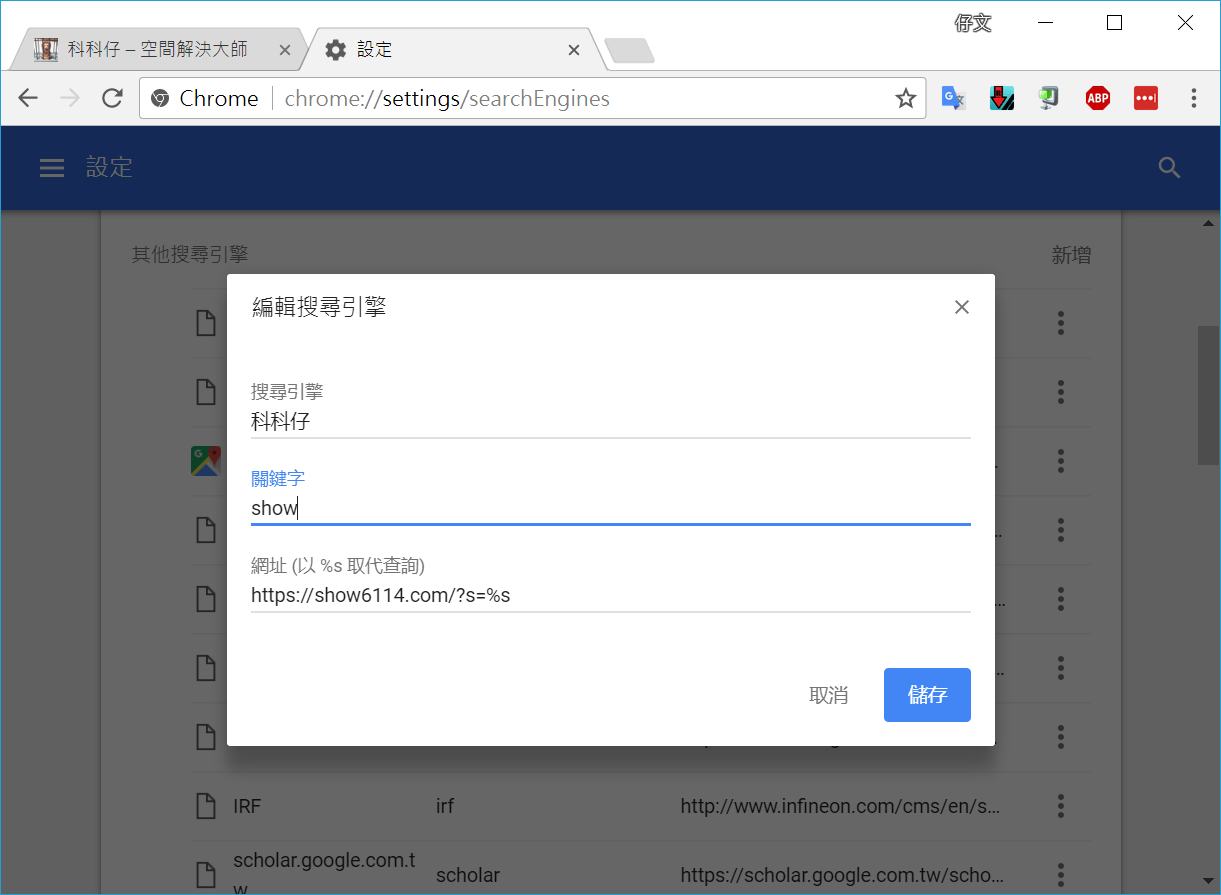Screen dimensions: 1221x895
Task: Open the Chrome three-dot main menu
Action: click(x=1194, y=98)
